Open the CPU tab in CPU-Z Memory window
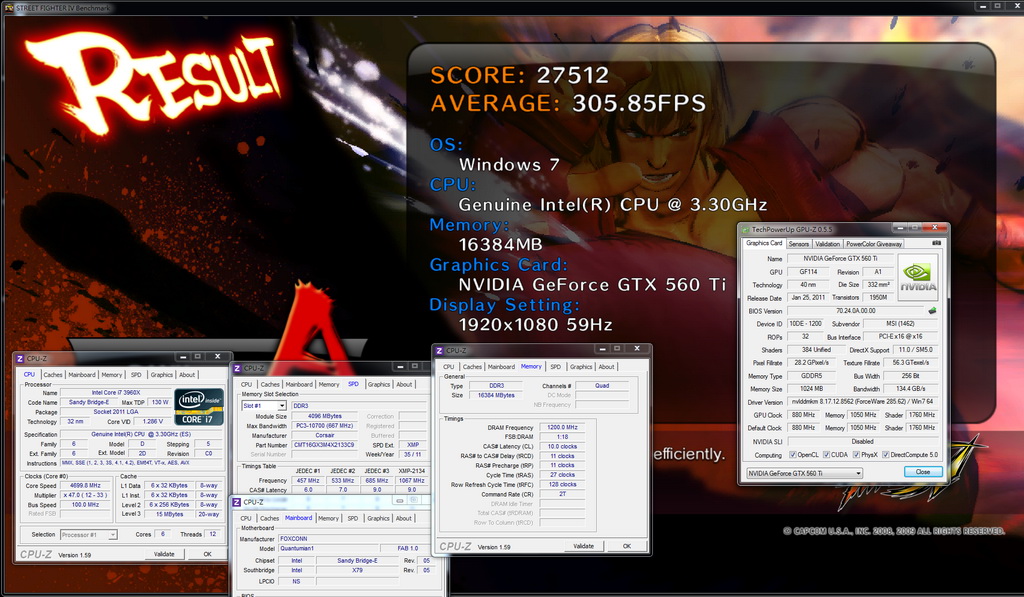This screenshot has width=1024, height=597. tap(449, 367)
